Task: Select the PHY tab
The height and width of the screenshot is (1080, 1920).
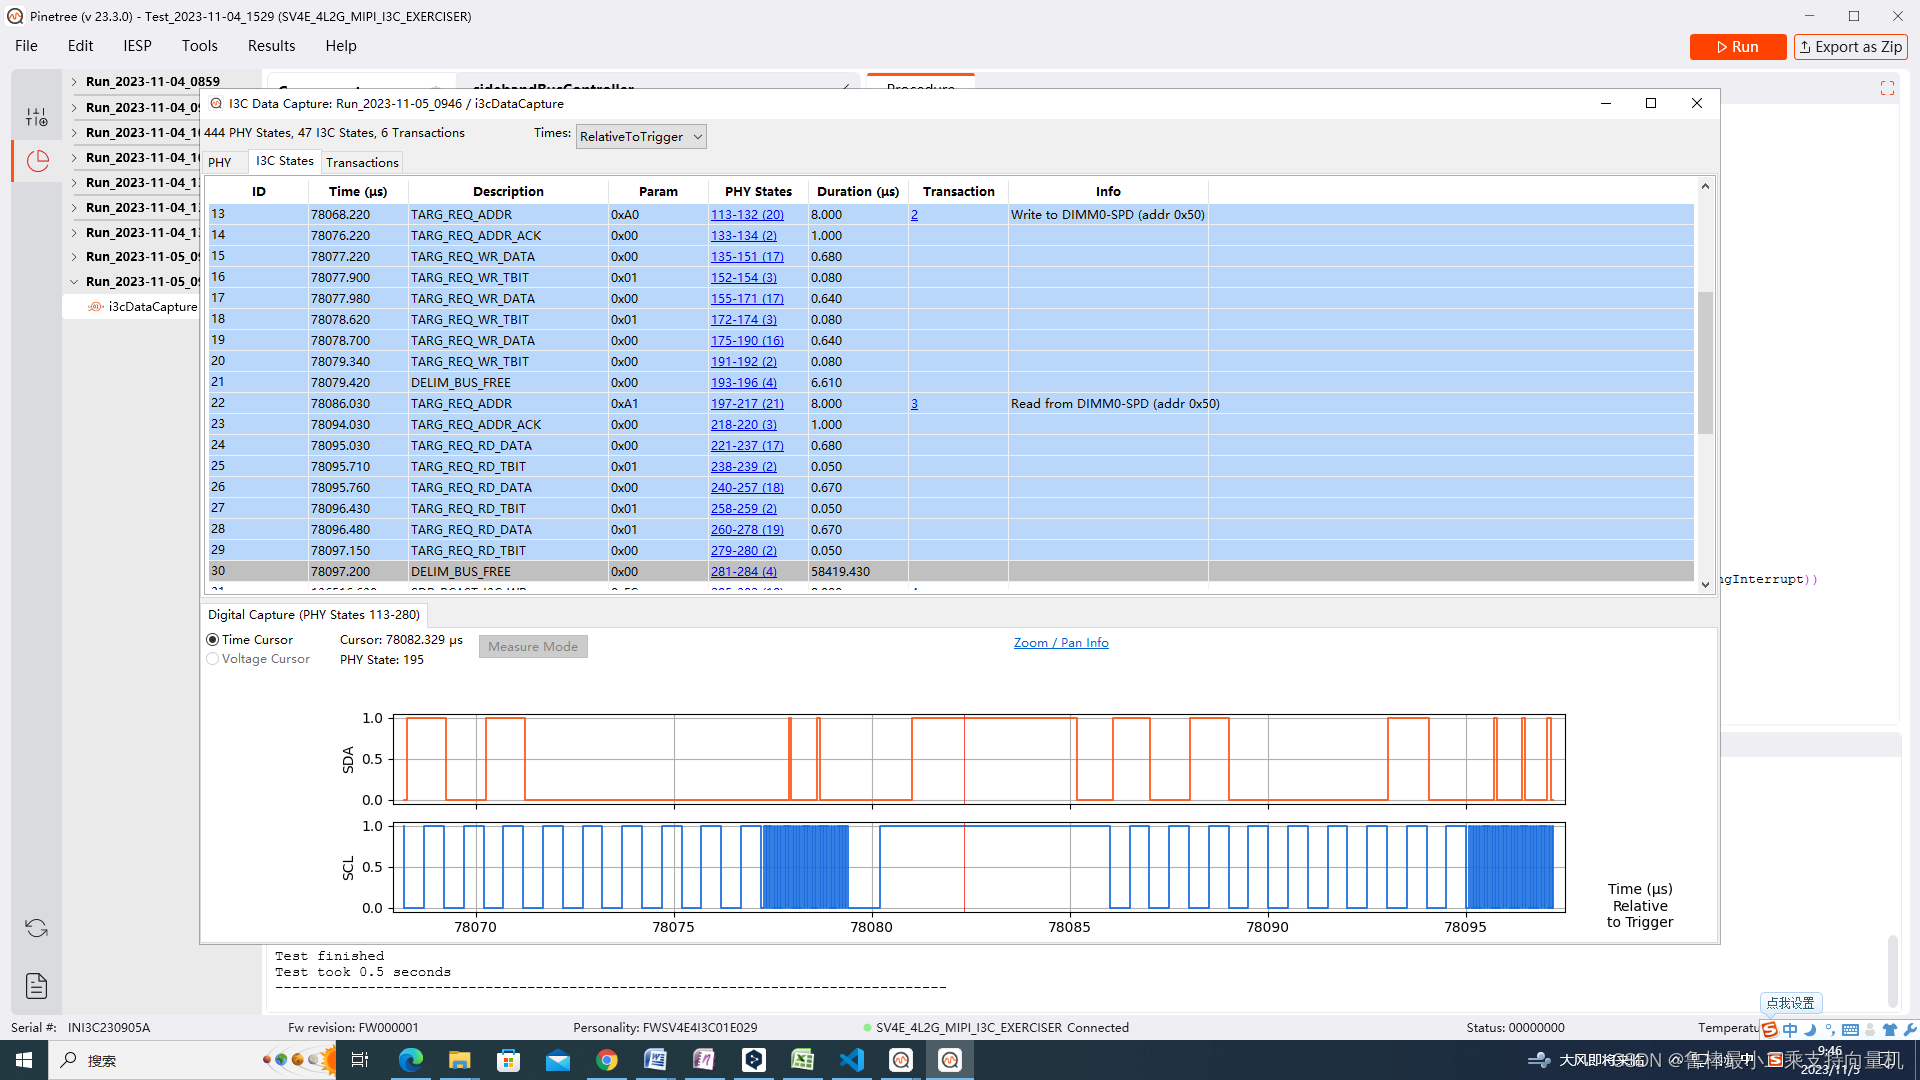Action: click(222, 162)
